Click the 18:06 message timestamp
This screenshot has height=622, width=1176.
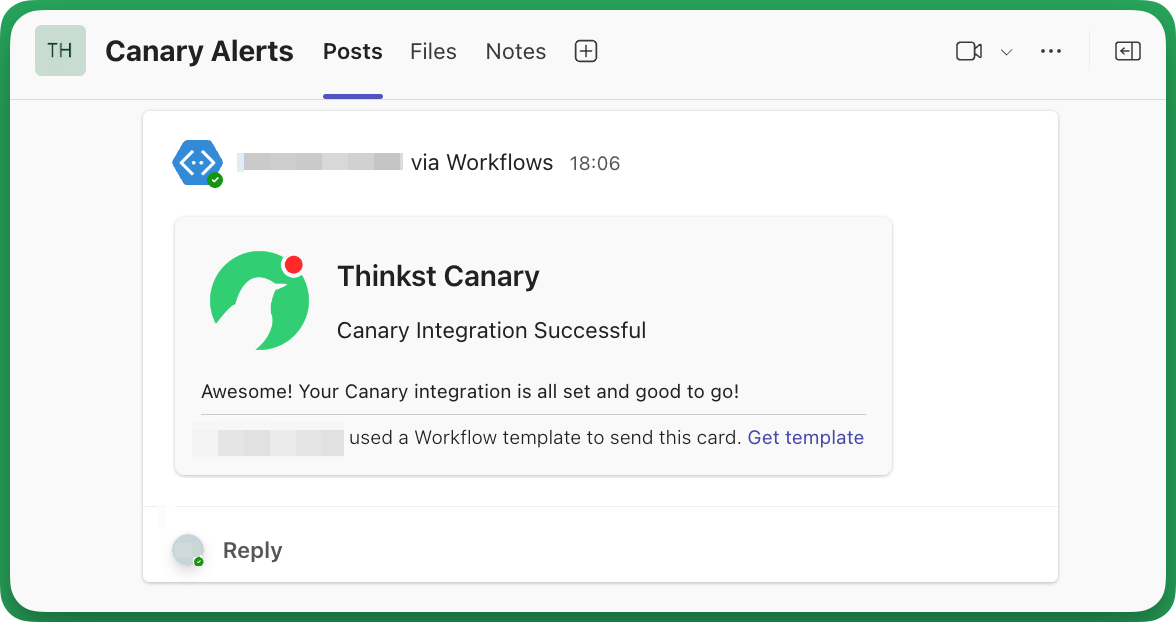[595, 164]
